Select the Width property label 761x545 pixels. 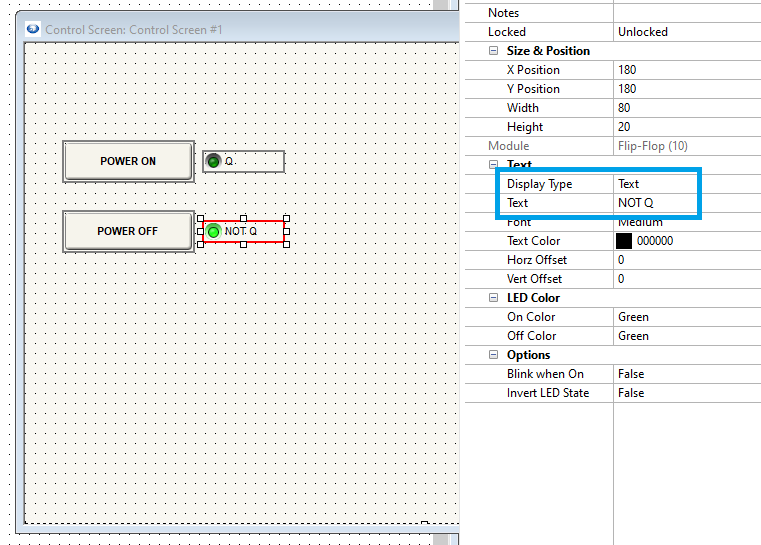523,108
